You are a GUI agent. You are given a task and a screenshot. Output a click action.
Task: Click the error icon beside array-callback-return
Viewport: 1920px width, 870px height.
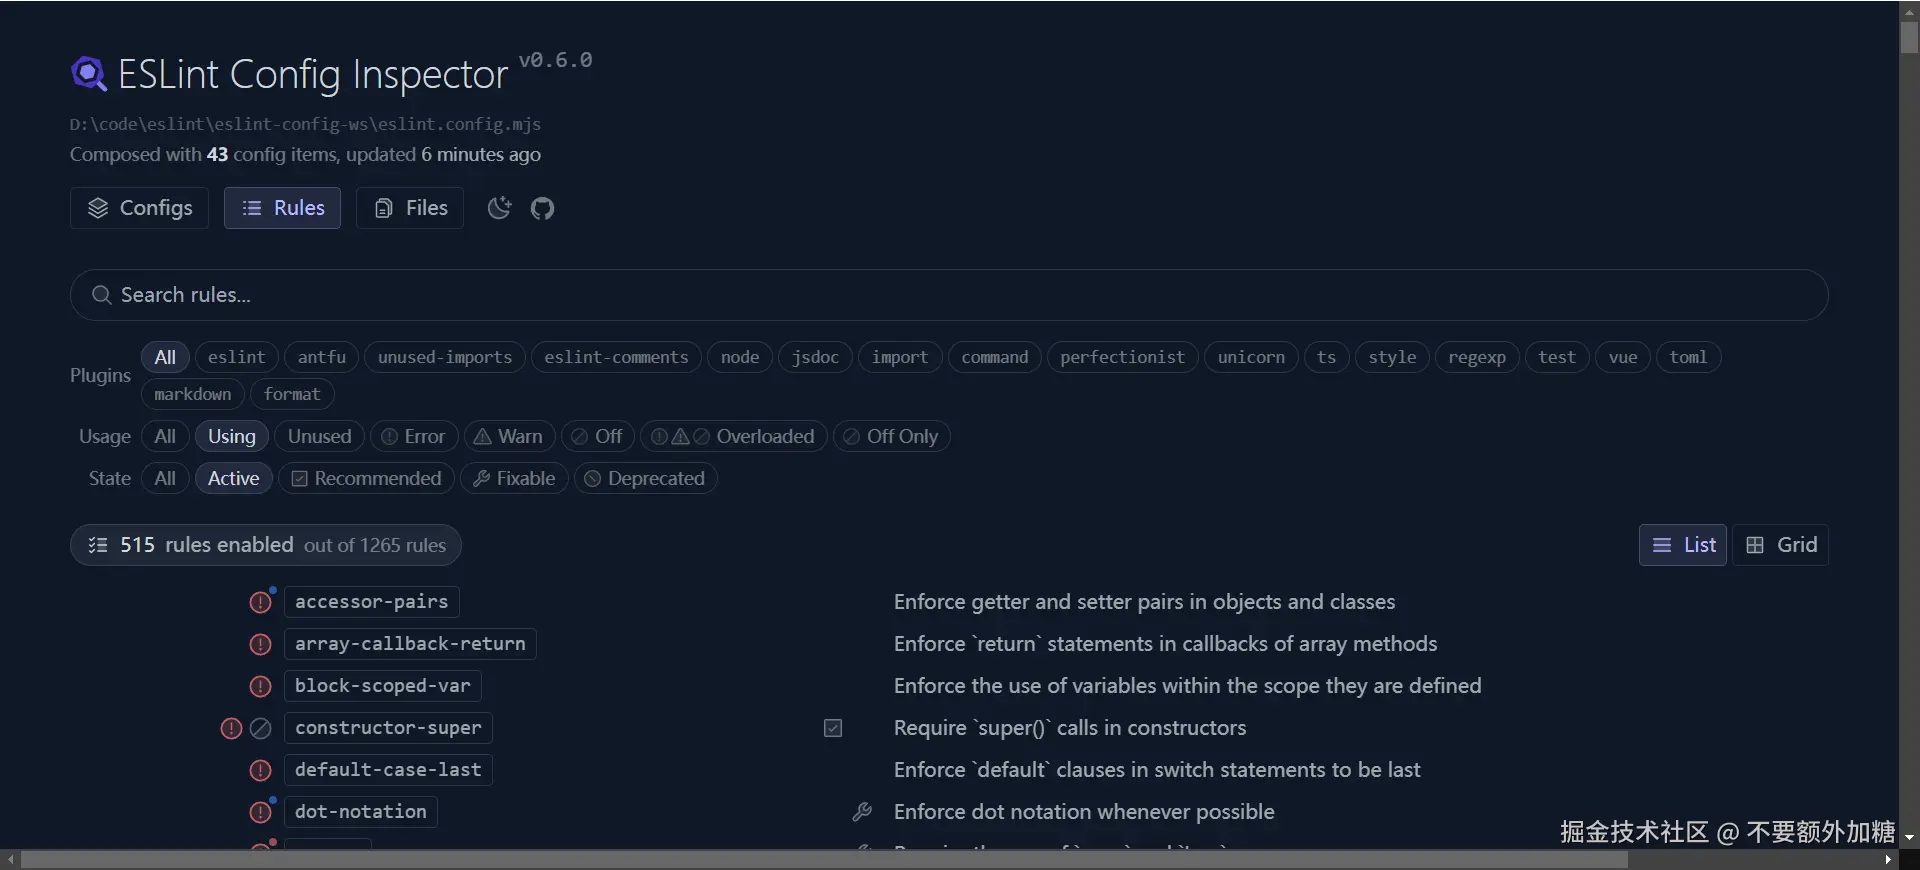coord(260,644)
